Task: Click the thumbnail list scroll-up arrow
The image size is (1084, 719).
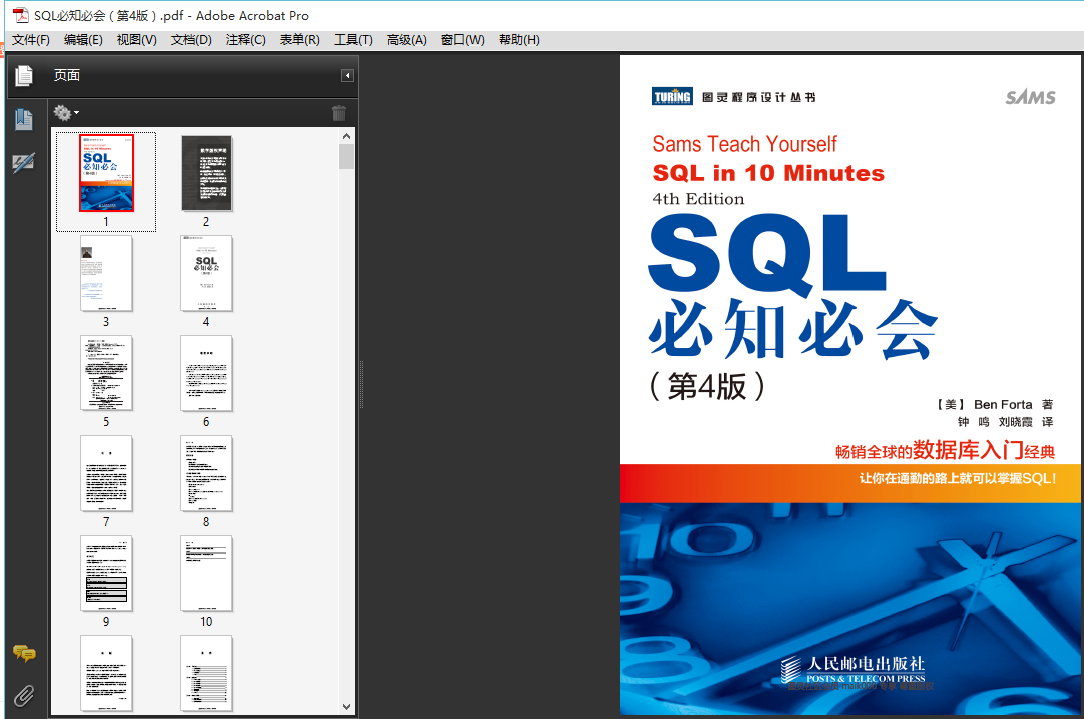Action: click(346, 136)
